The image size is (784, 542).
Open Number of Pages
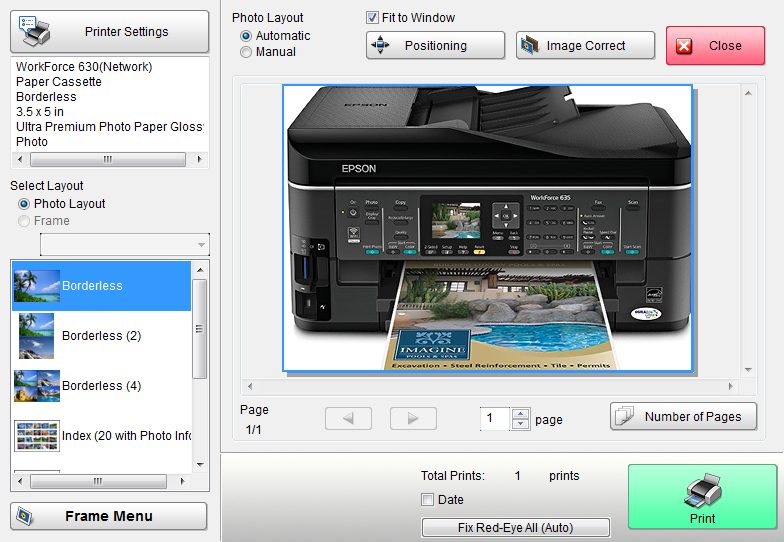click(684, 416)
